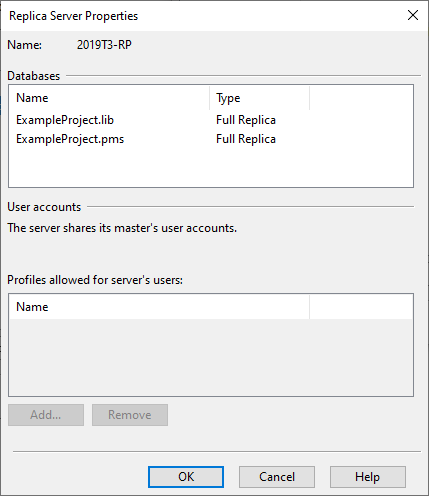
Task: Click the server name value 2019T3-RP
Action: click(x=104, y=45)
